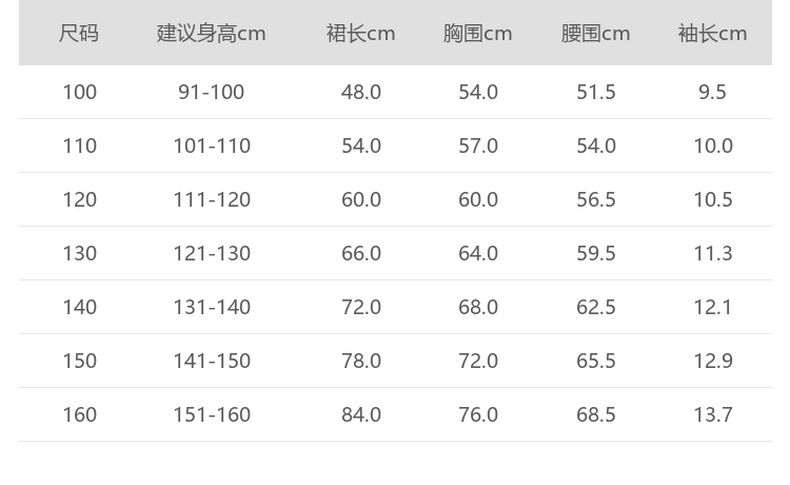The image size is (790, 485).
Task: Select the 141-150 height range cell
Action: click(211, 361)
